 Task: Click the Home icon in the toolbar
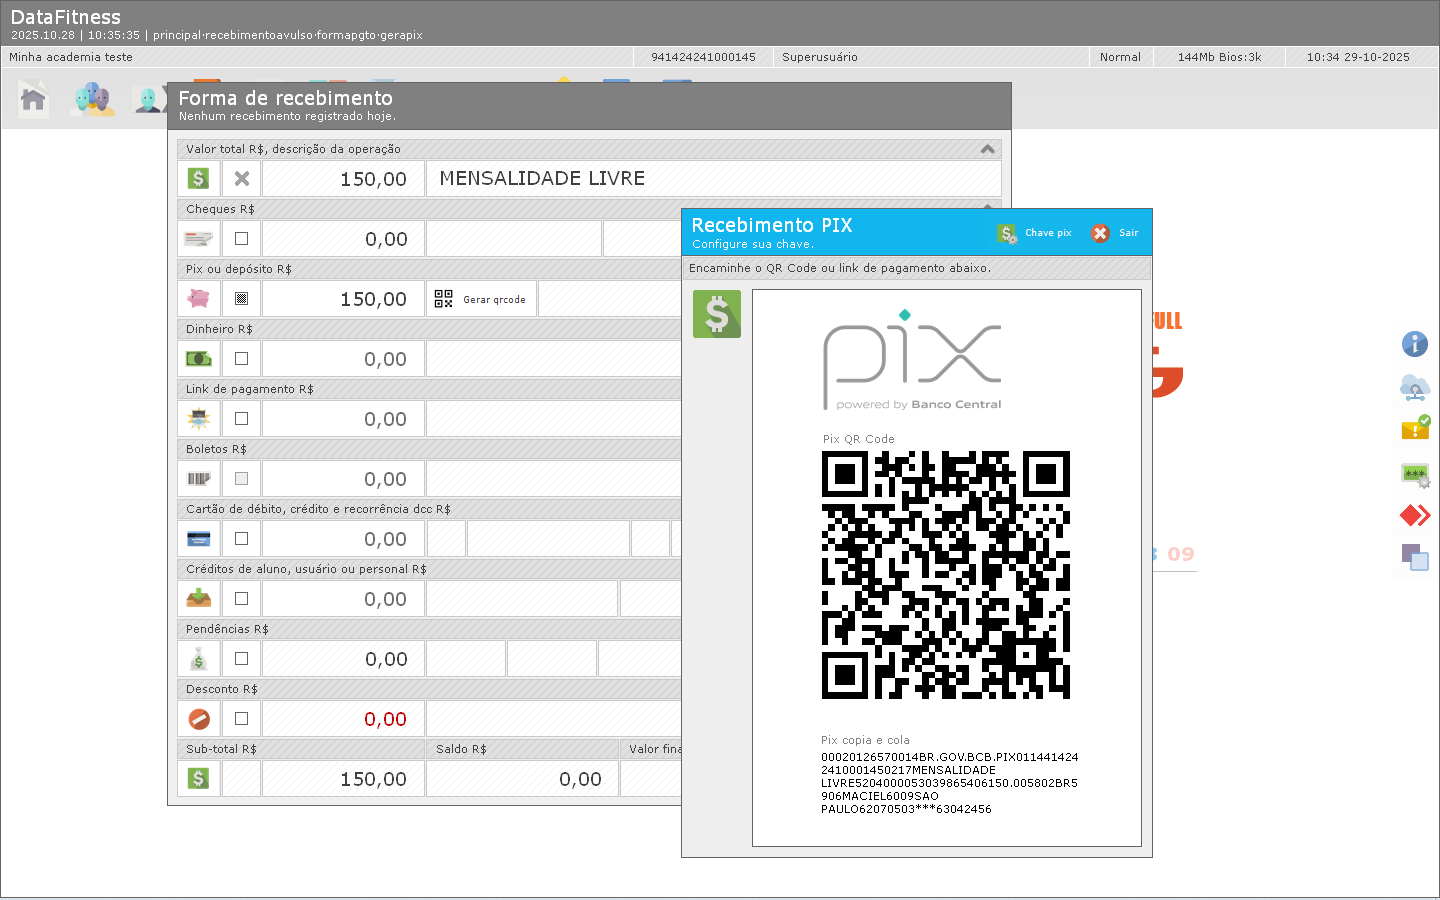[34, 99]
